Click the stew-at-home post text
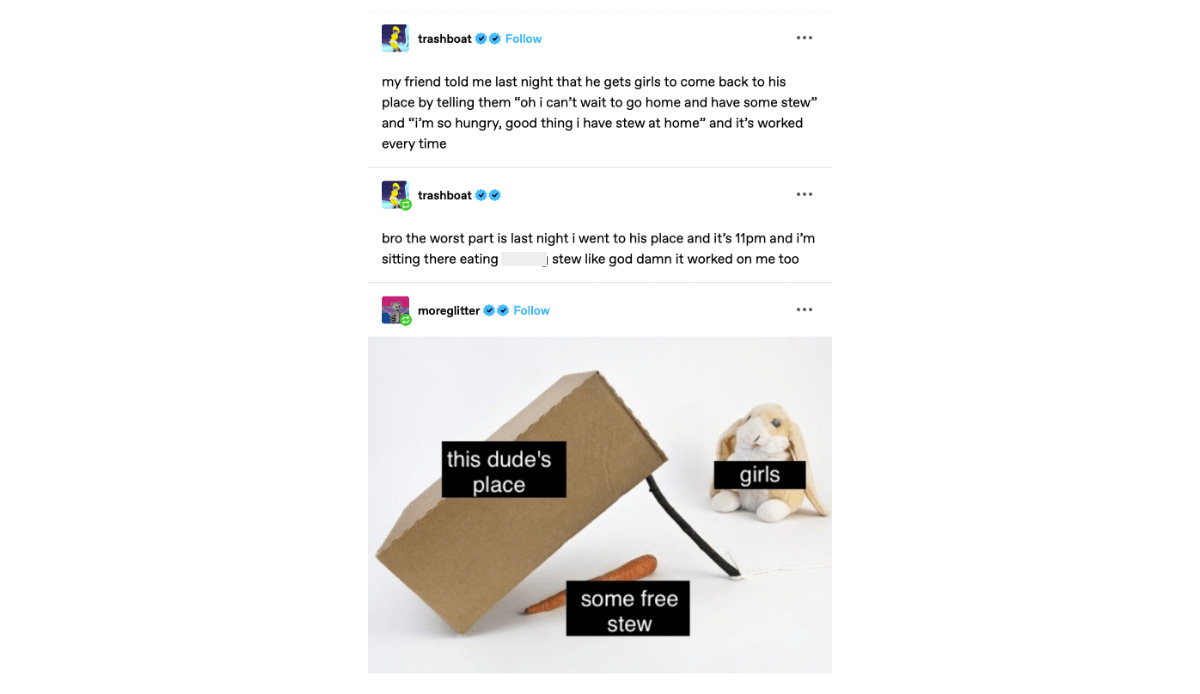The image size is (1200, 694). [593, 113]
